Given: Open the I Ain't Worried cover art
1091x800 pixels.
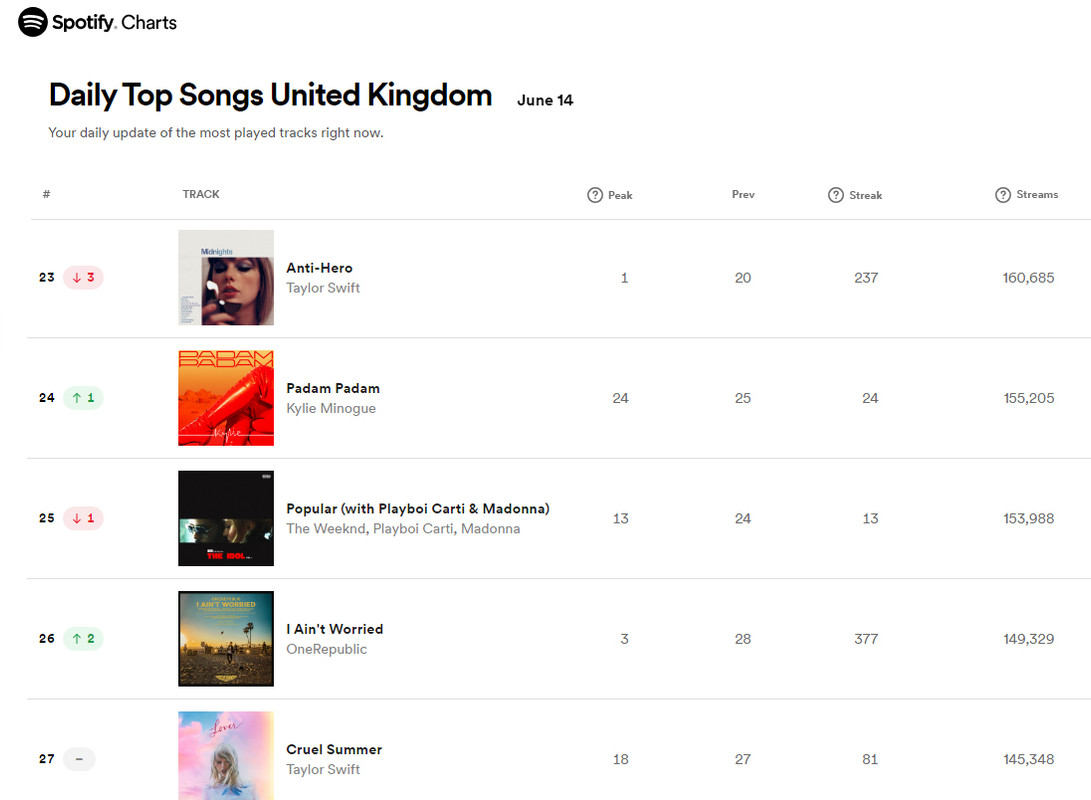Looking at the screenshot, I should pyautogui.click(x=226, y=639).
